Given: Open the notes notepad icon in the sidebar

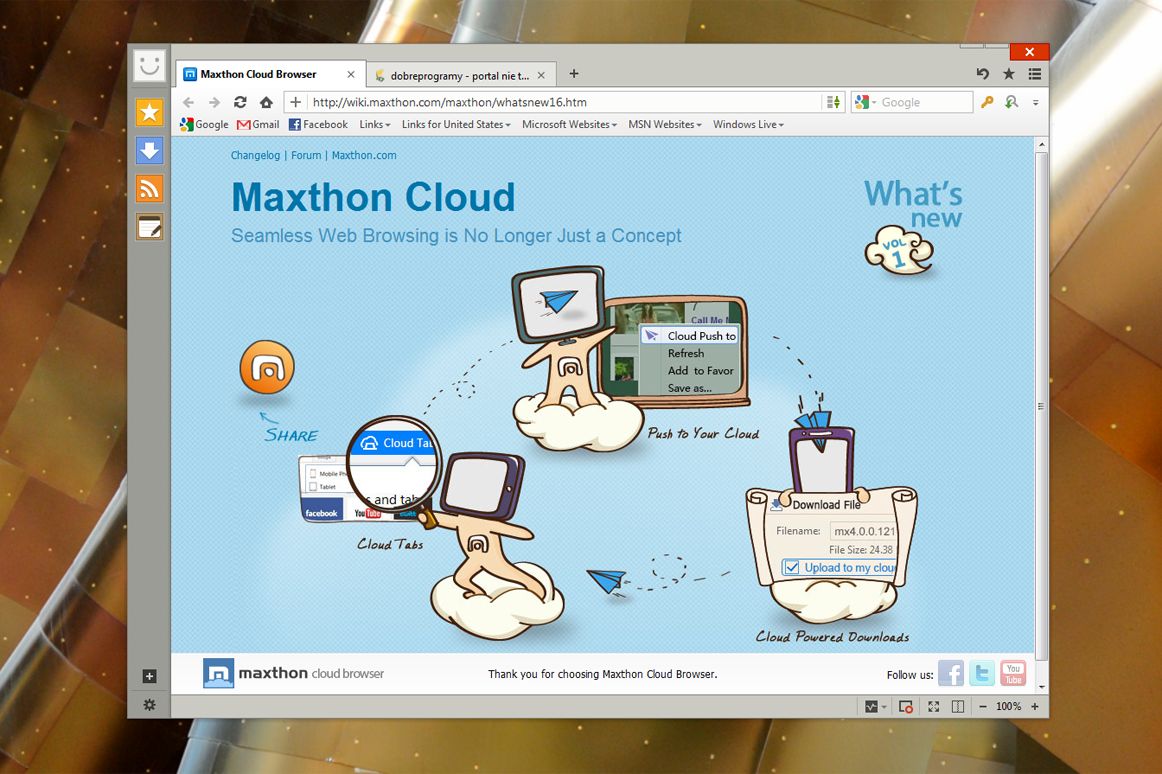Looking at the screenshot, I should [x=150, y=227].
